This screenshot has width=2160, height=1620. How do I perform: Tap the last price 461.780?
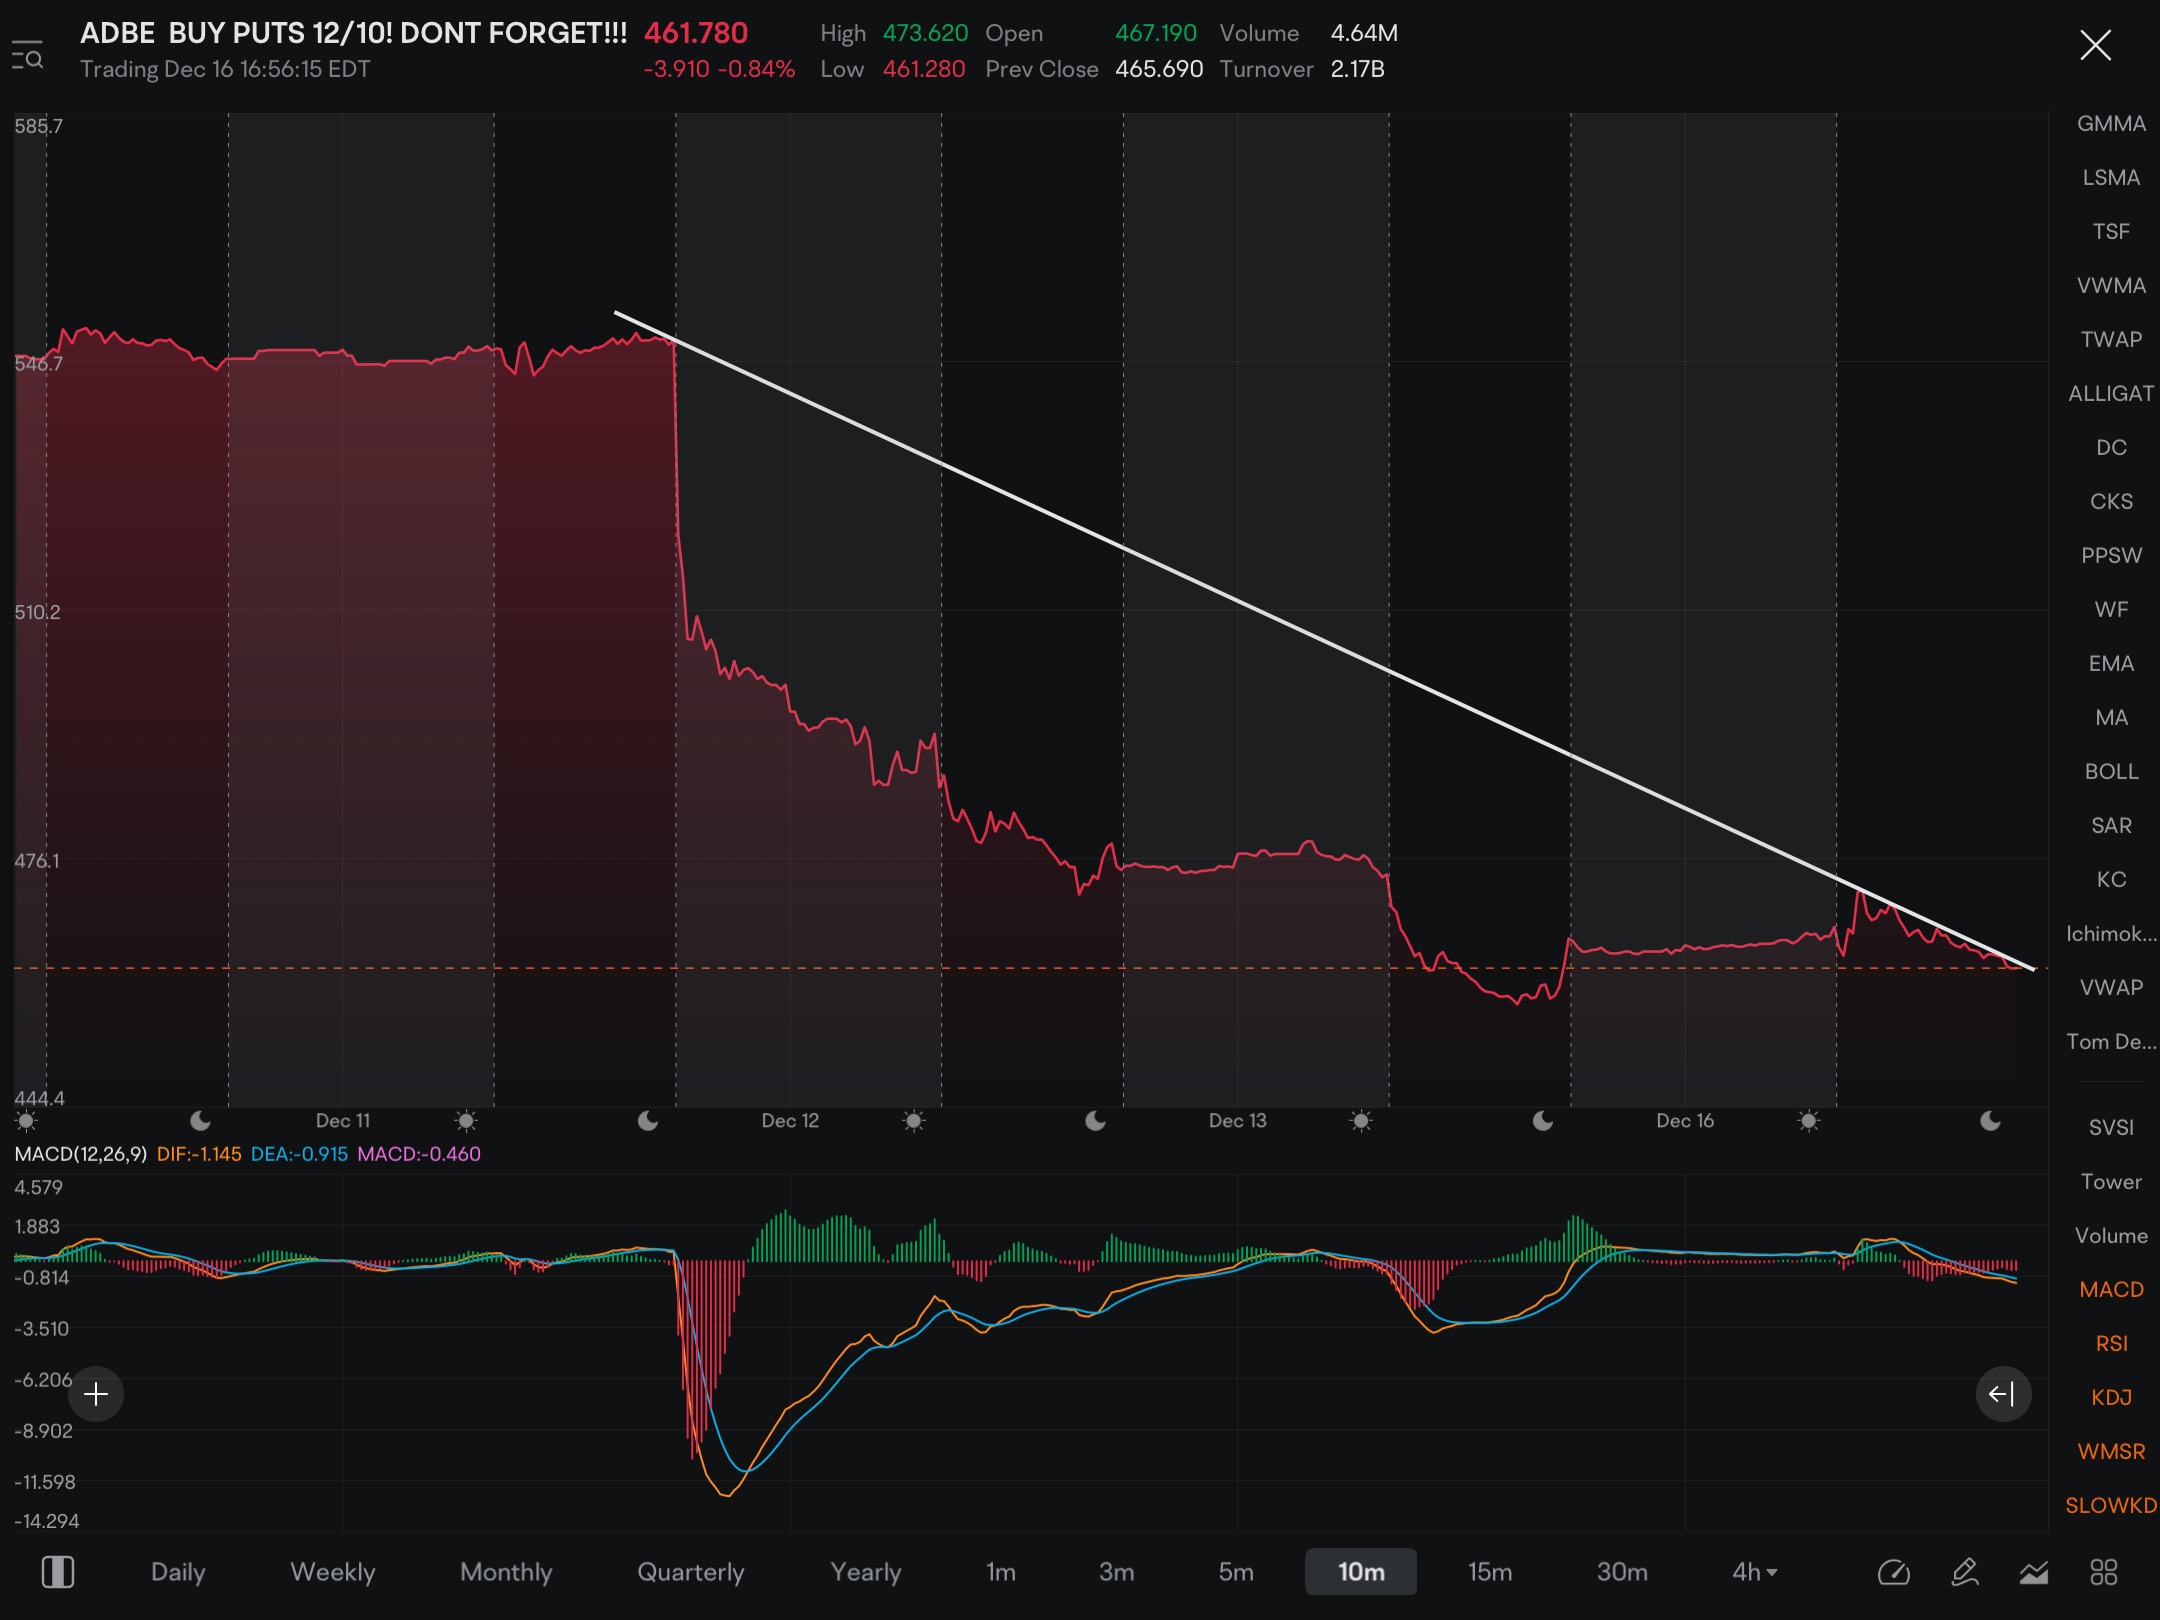696,33
